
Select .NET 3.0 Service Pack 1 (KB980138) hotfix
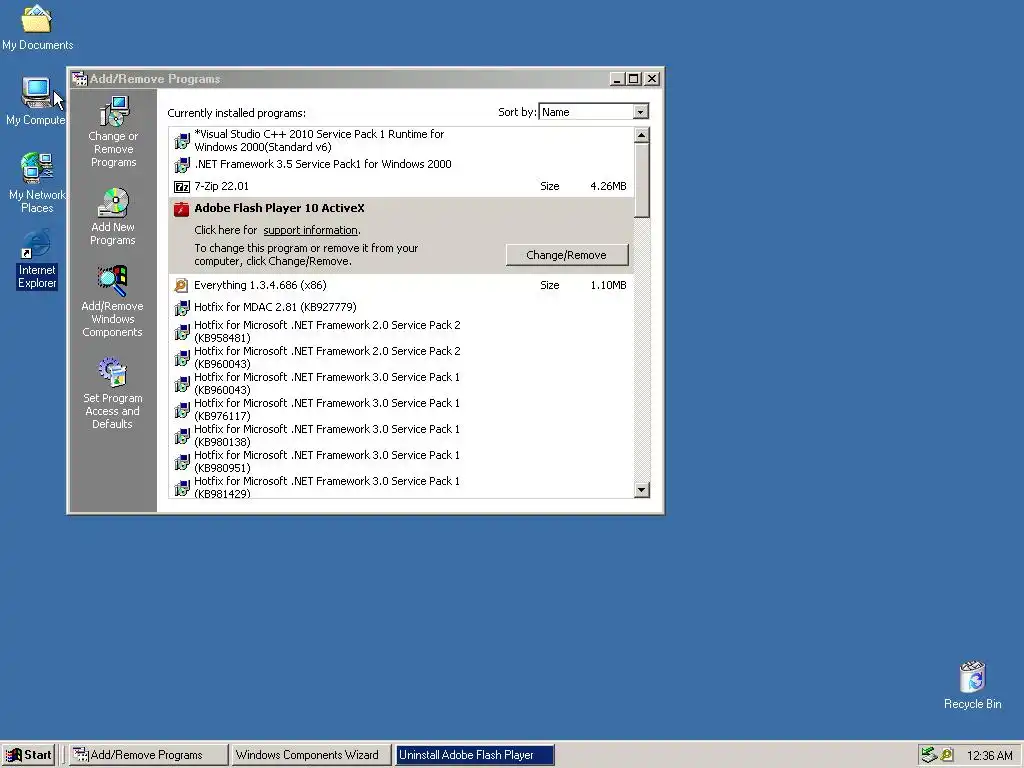(x=400, y=436)
